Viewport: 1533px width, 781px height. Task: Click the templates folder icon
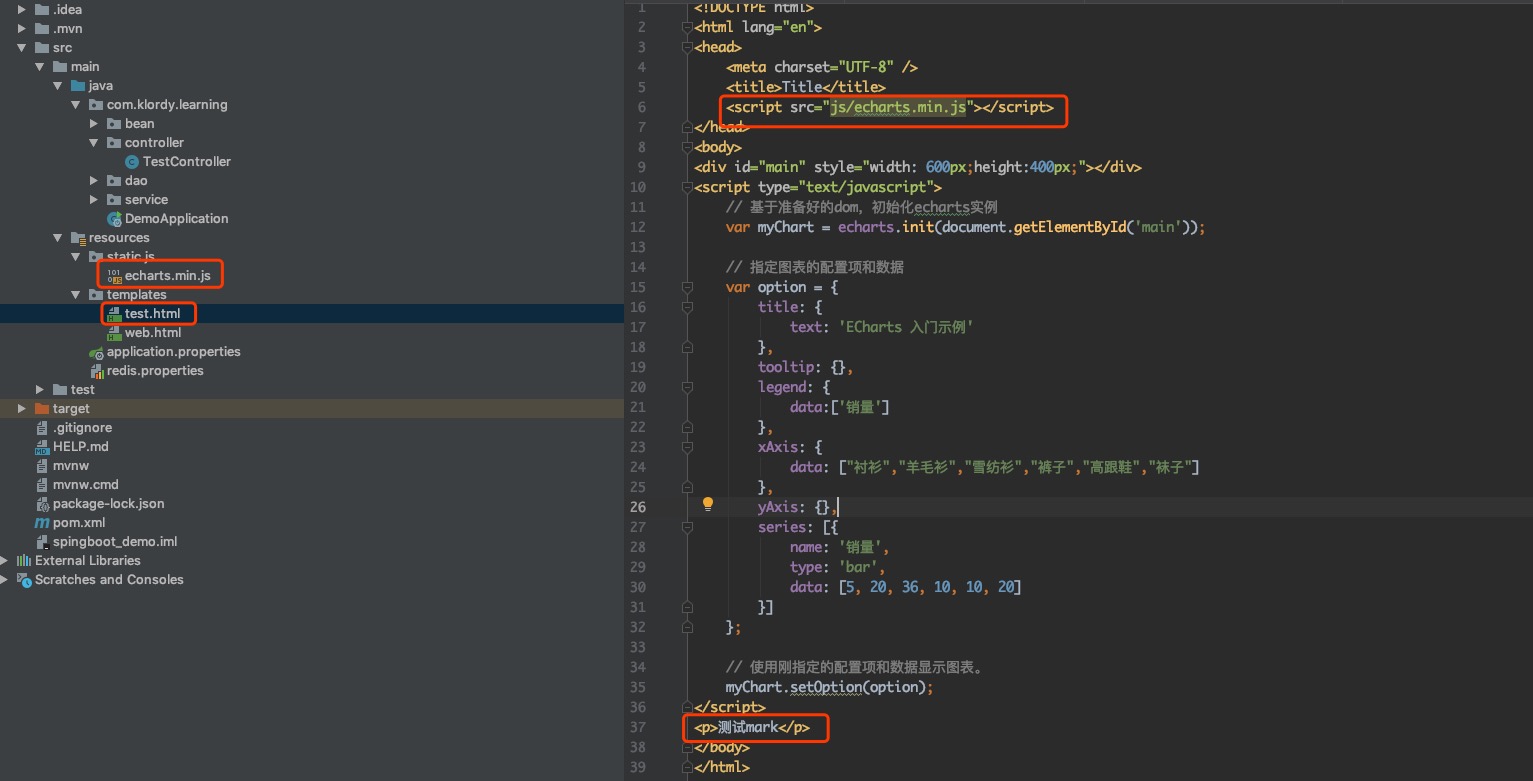(96, 295)
